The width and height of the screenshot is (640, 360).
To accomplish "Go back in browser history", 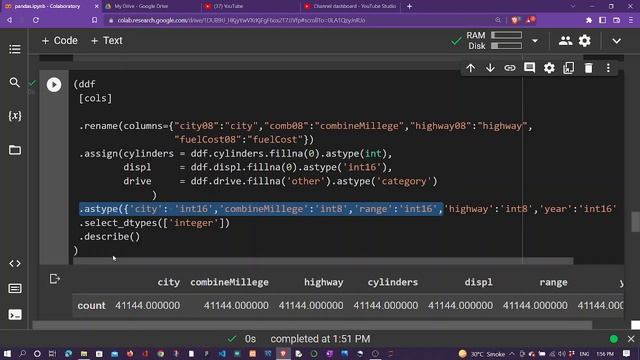I will [x=9, y=20].
